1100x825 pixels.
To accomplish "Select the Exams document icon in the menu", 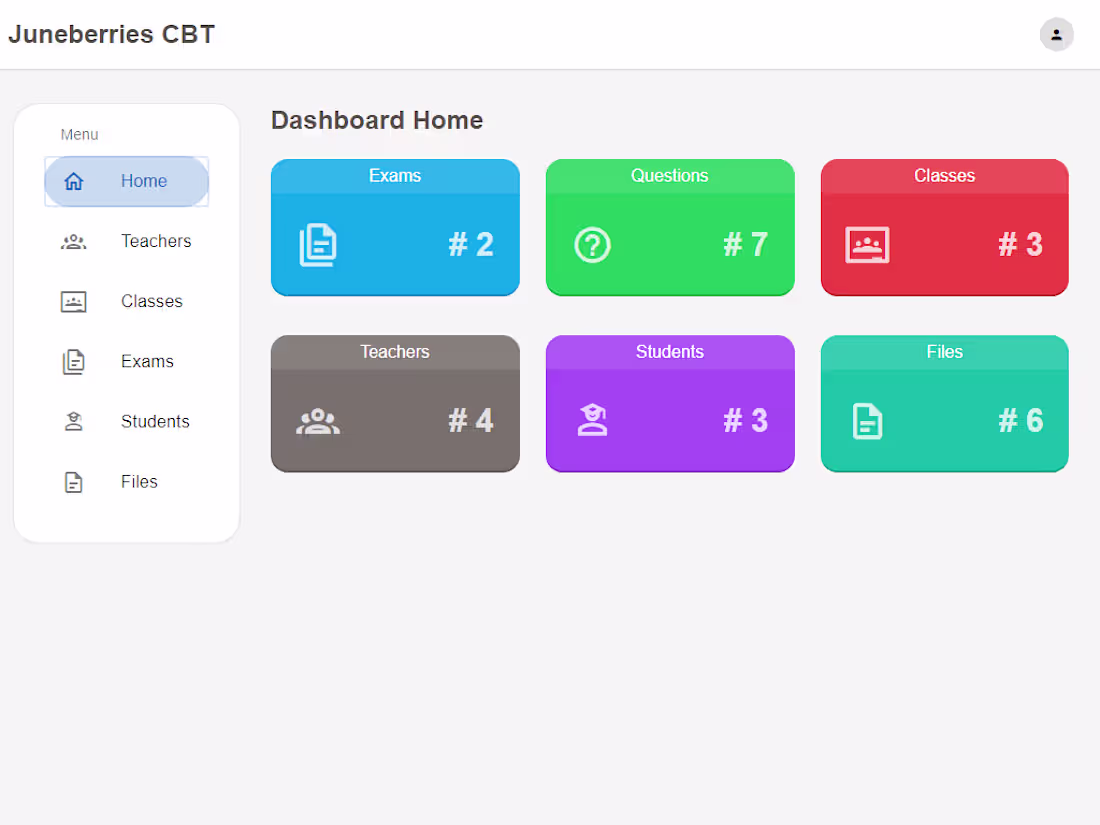I will [x=74, y=361].
